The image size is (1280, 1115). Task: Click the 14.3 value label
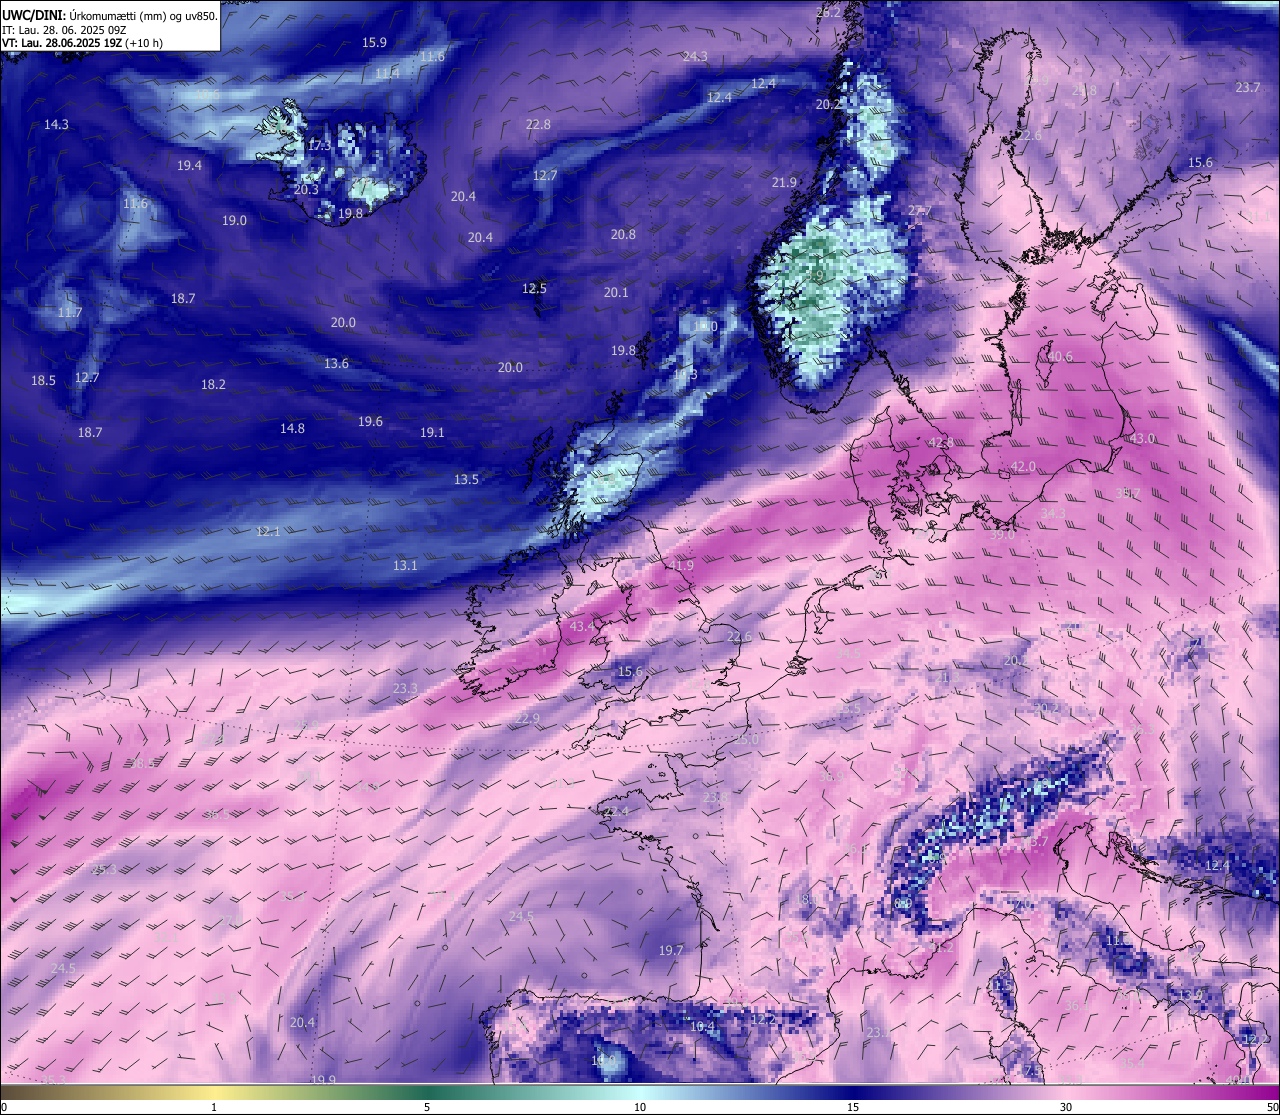coord(56,125)
